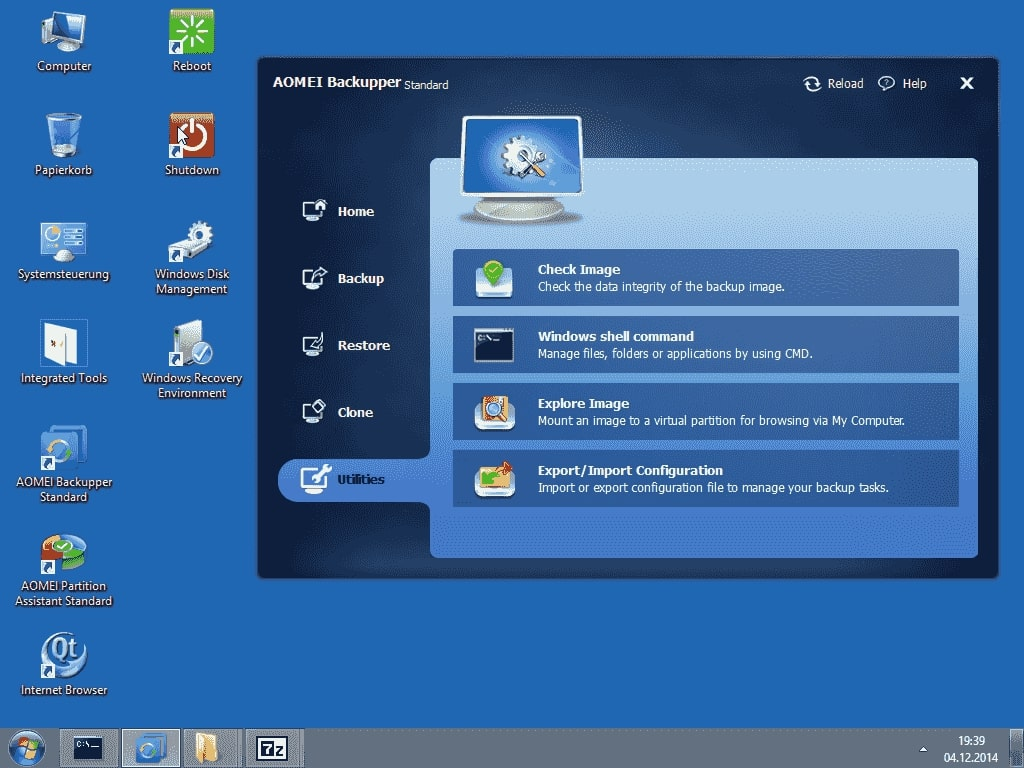This screenshot has height=768, width=1024.
Task: Click the Shutdown desktop shortcut
Action: 191,145
